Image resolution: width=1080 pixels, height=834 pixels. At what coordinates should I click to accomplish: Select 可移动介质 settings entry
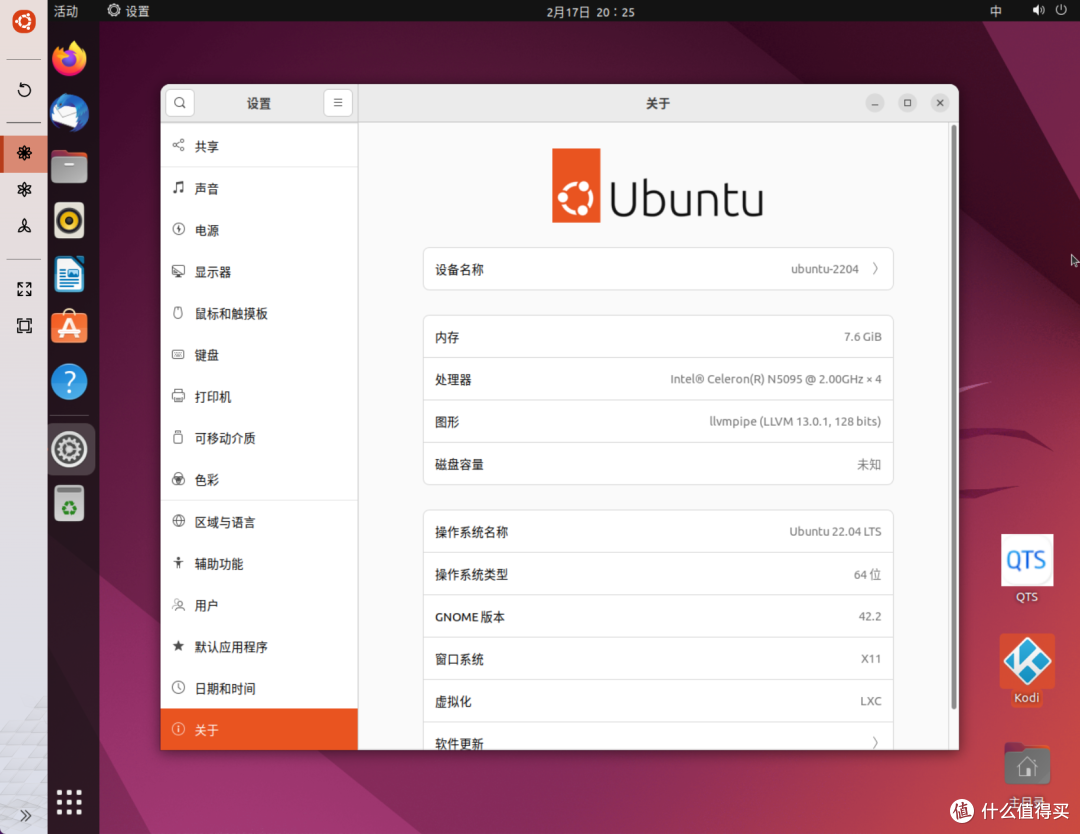(x=259, y=438)
